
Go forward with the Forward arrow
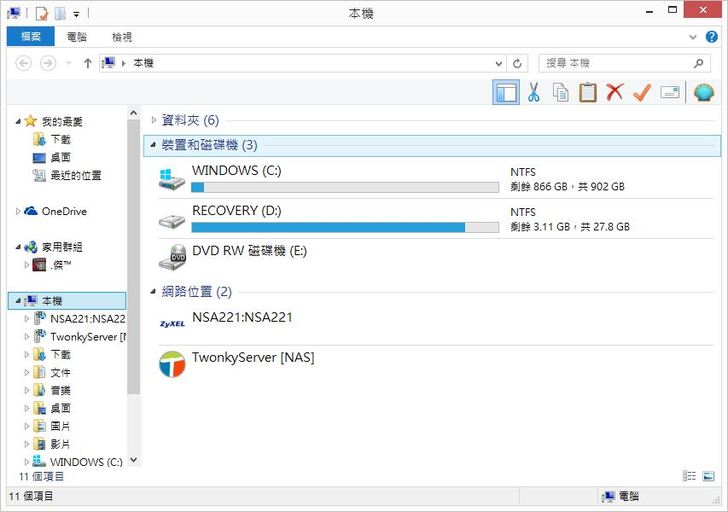pos(48,63)
